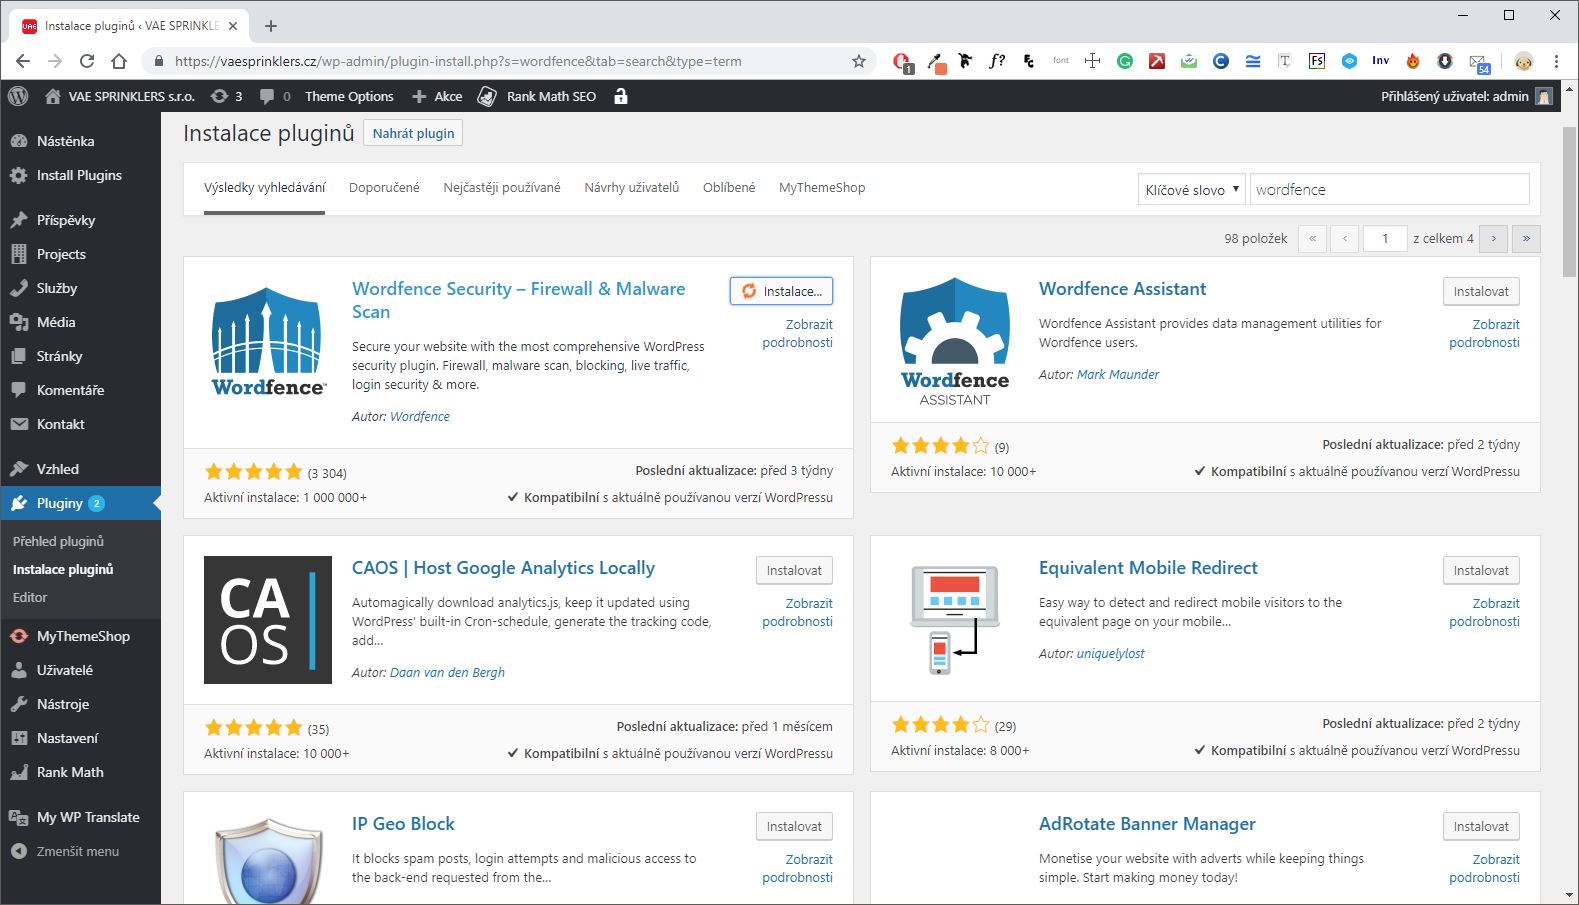This screenshot has height=905, width=1579.
Task: Switch to the Doporučené tab
Action: (384, 187)
